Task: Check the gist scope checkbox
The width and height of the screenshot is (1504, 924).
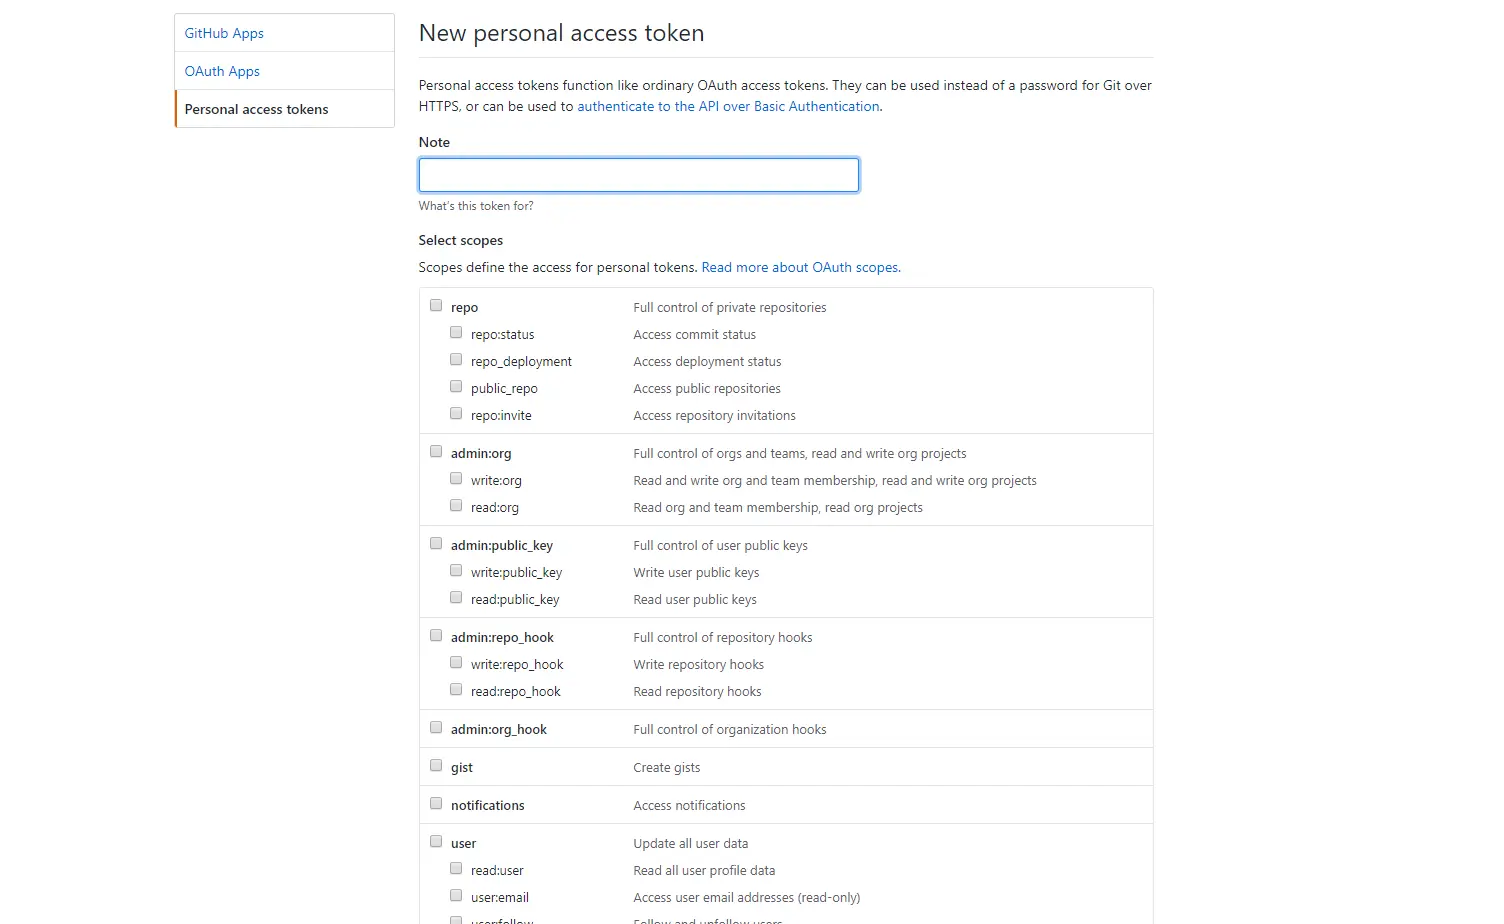Action: [436, 766]
